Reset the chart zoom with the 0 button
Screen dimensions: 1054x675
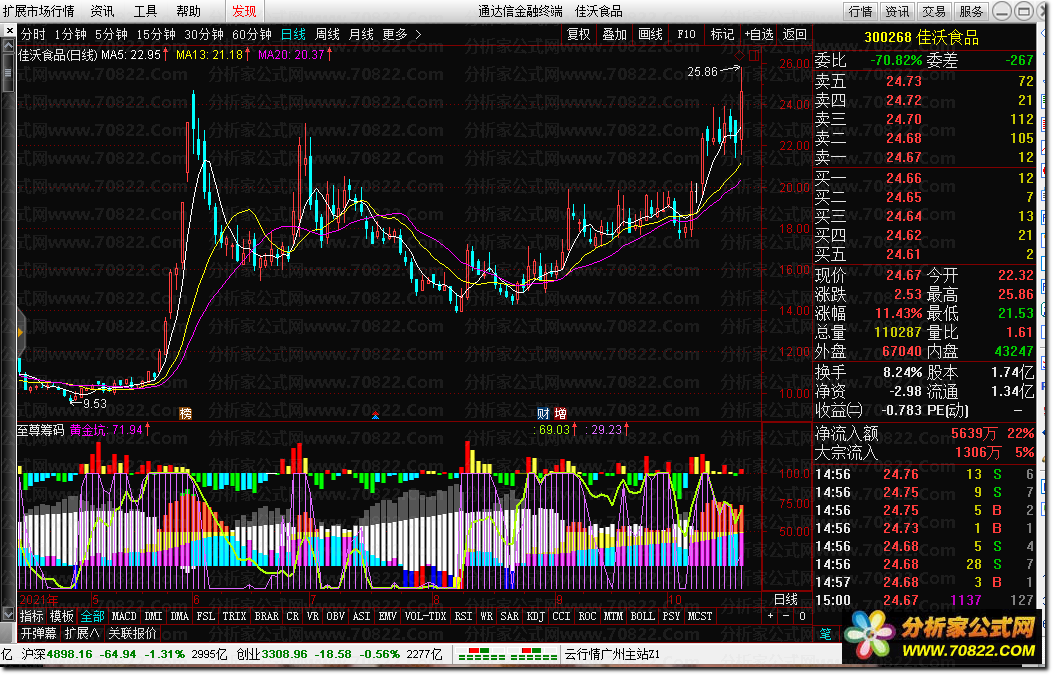[802, 616]
